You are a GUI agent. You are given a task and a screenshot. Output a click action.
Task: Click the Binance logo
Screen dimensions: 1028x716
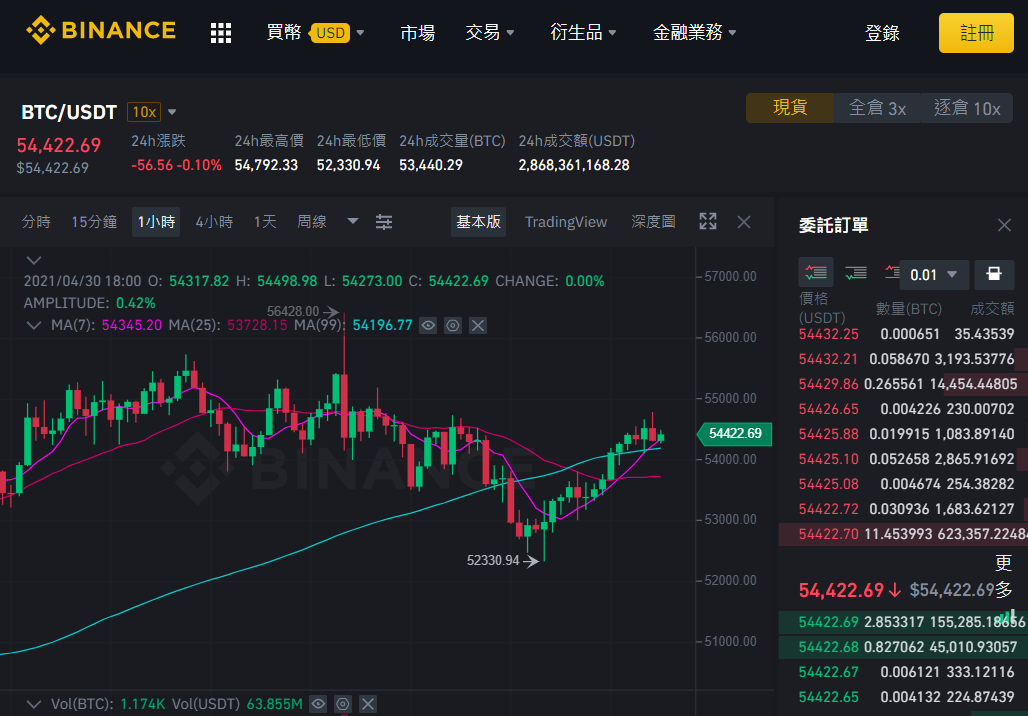(101, 31)
